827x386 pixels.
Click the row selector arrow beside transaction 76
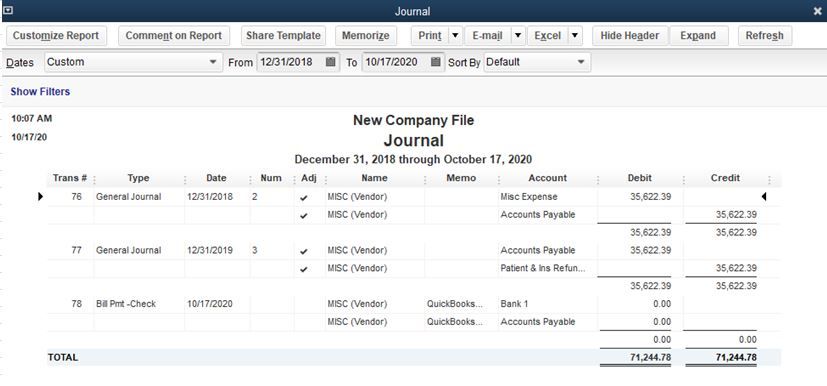click(x=41, y=197)
